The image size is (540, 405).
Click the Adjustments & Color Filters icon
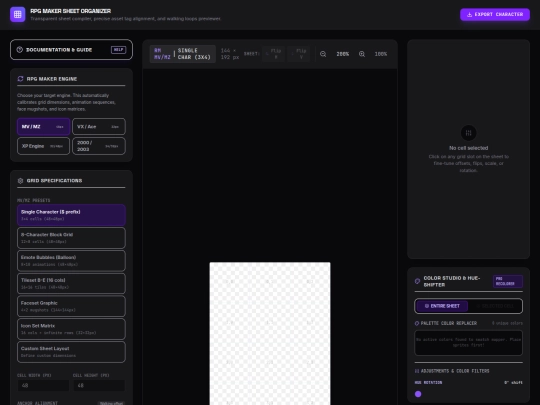click(x=417, y=371)
